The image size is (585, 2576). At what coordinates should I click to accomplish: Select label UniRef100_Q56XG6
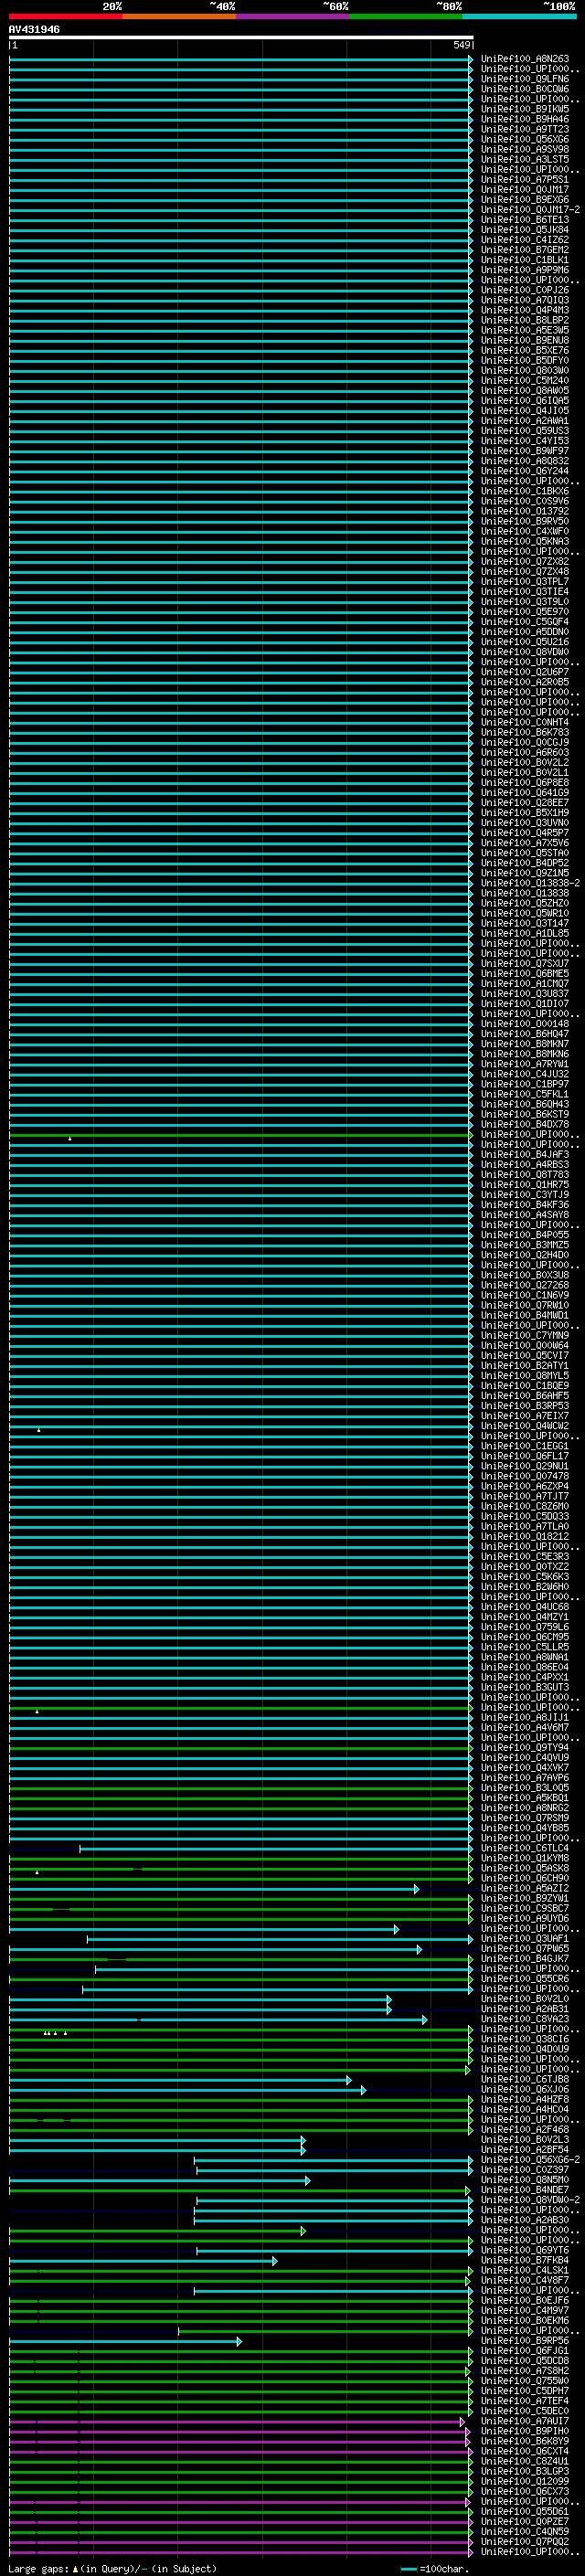tap(525, 139)
